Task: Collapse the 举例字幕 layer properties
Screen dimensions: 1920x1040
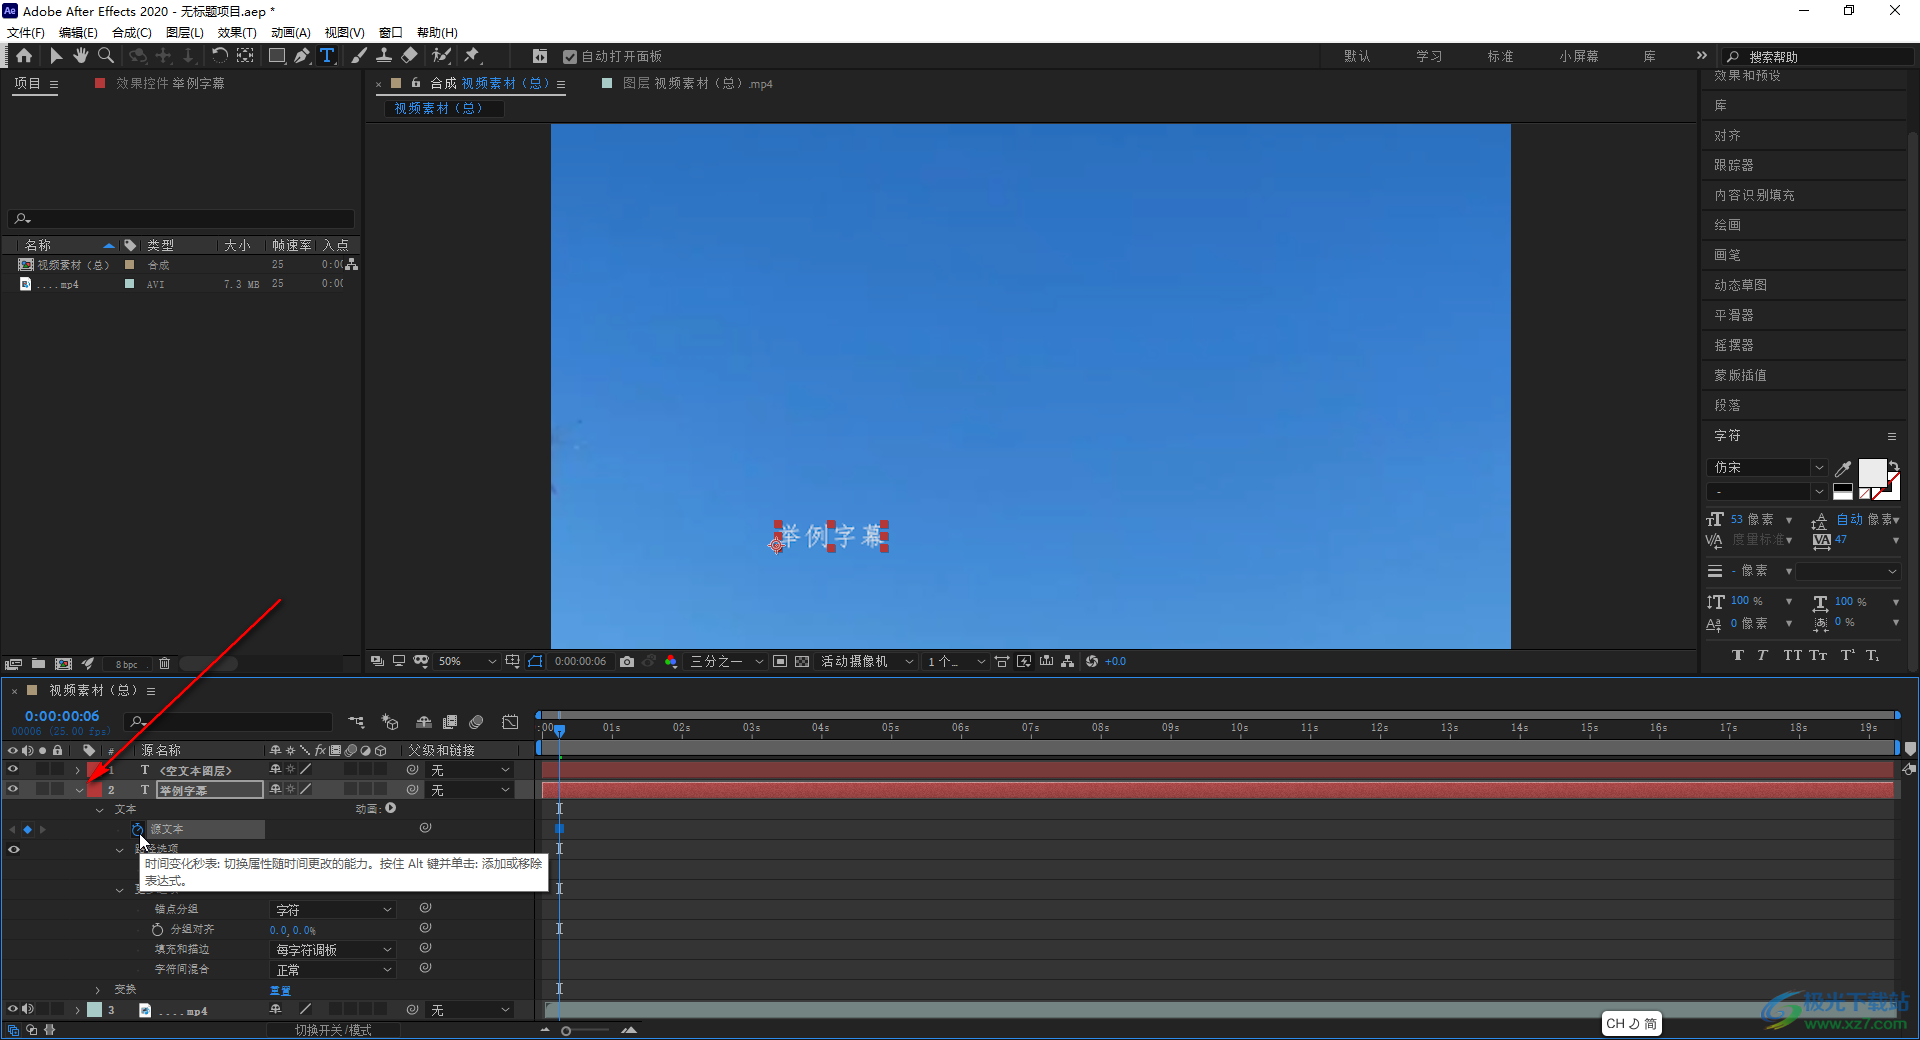Action: click(x=79, y=790)
